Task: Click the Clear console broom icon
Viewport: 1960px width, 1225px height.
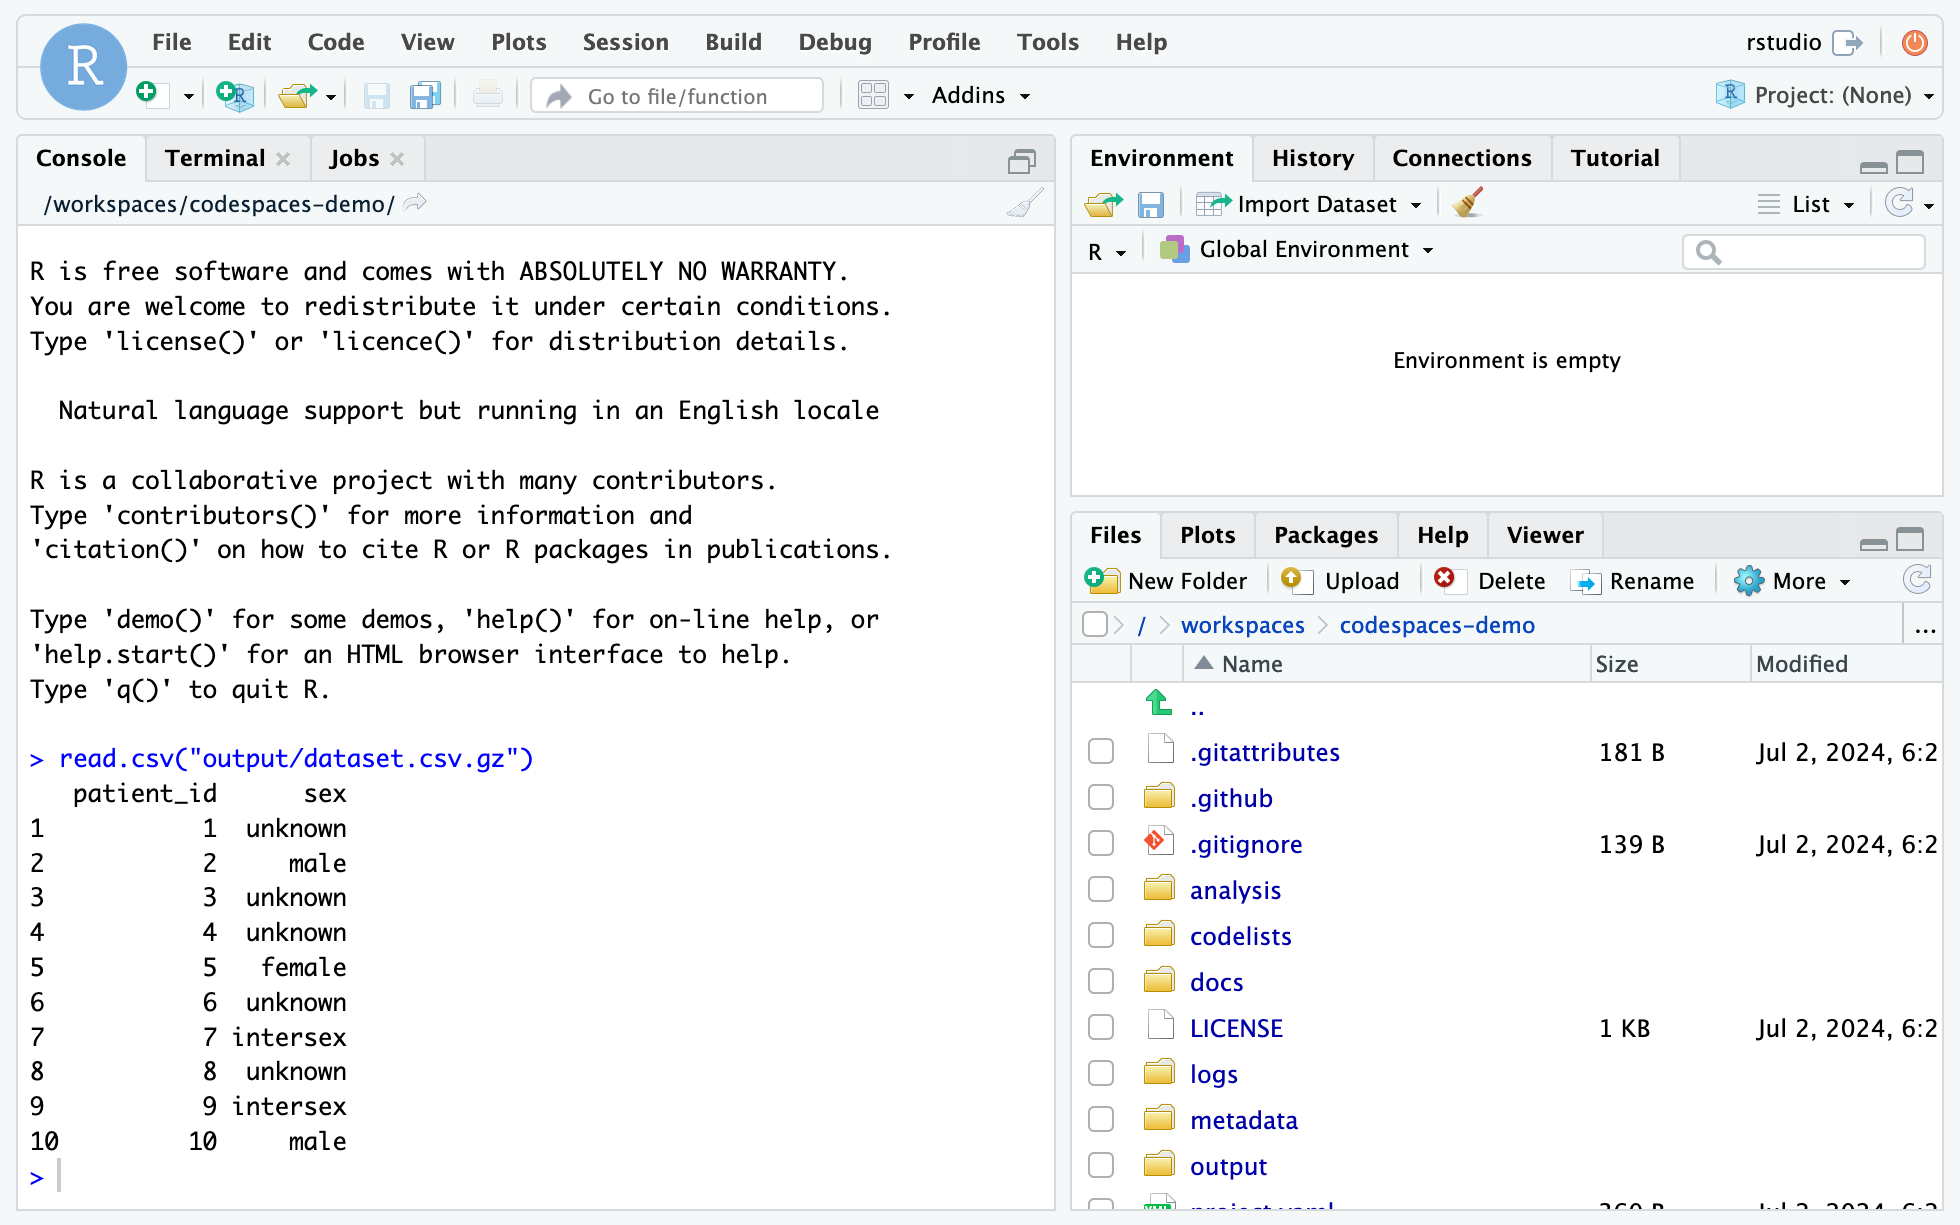Action: point(1025,204)
